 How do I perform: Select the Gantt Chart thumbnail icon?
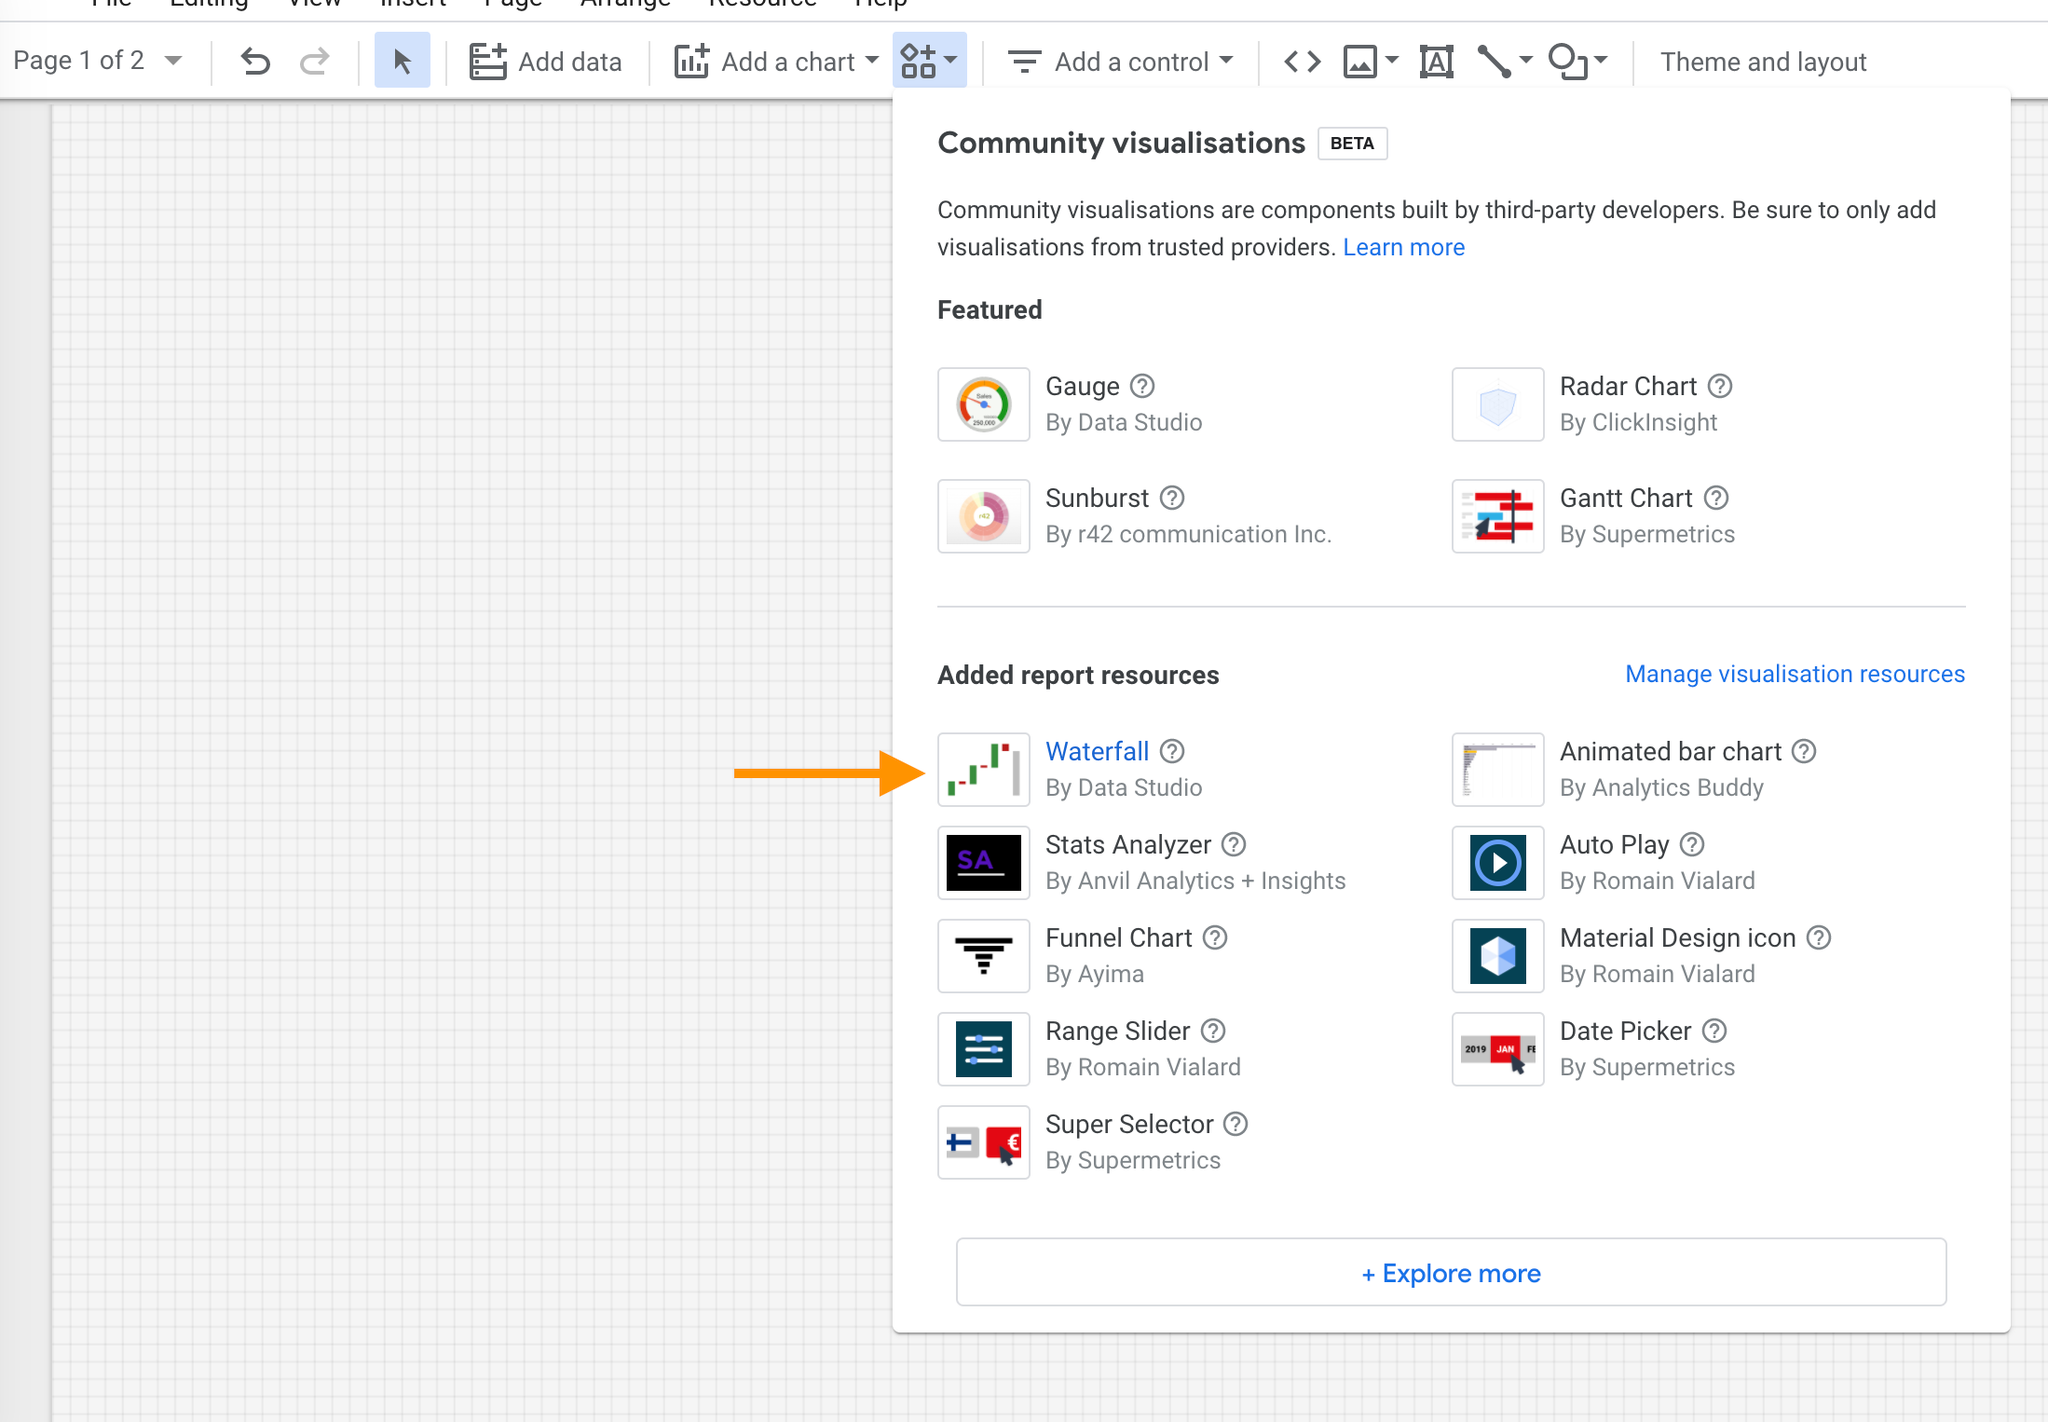coord(1497,516)
